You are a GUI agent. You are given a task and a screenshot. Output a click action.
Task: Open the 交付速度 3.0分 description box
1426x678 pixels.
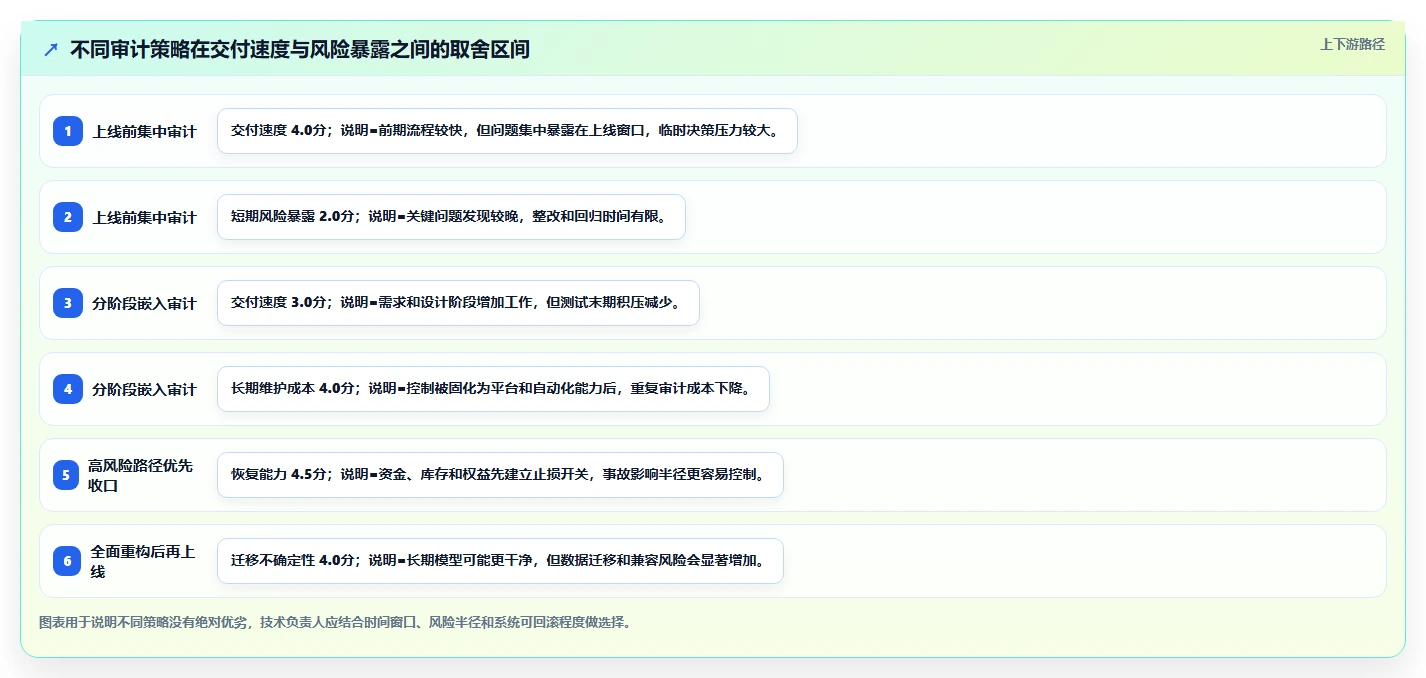coord(458,303)
